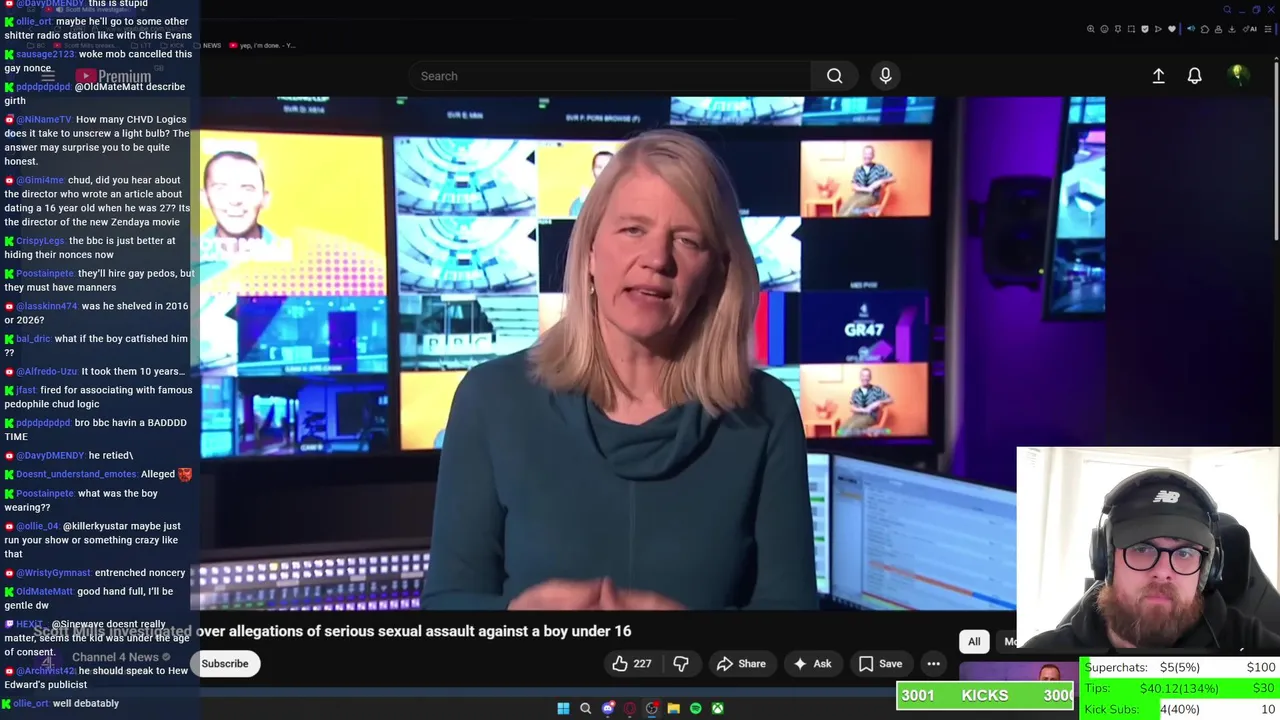Start a browser snapshot selection
1280x720 pixels.
click(1131, 29)
